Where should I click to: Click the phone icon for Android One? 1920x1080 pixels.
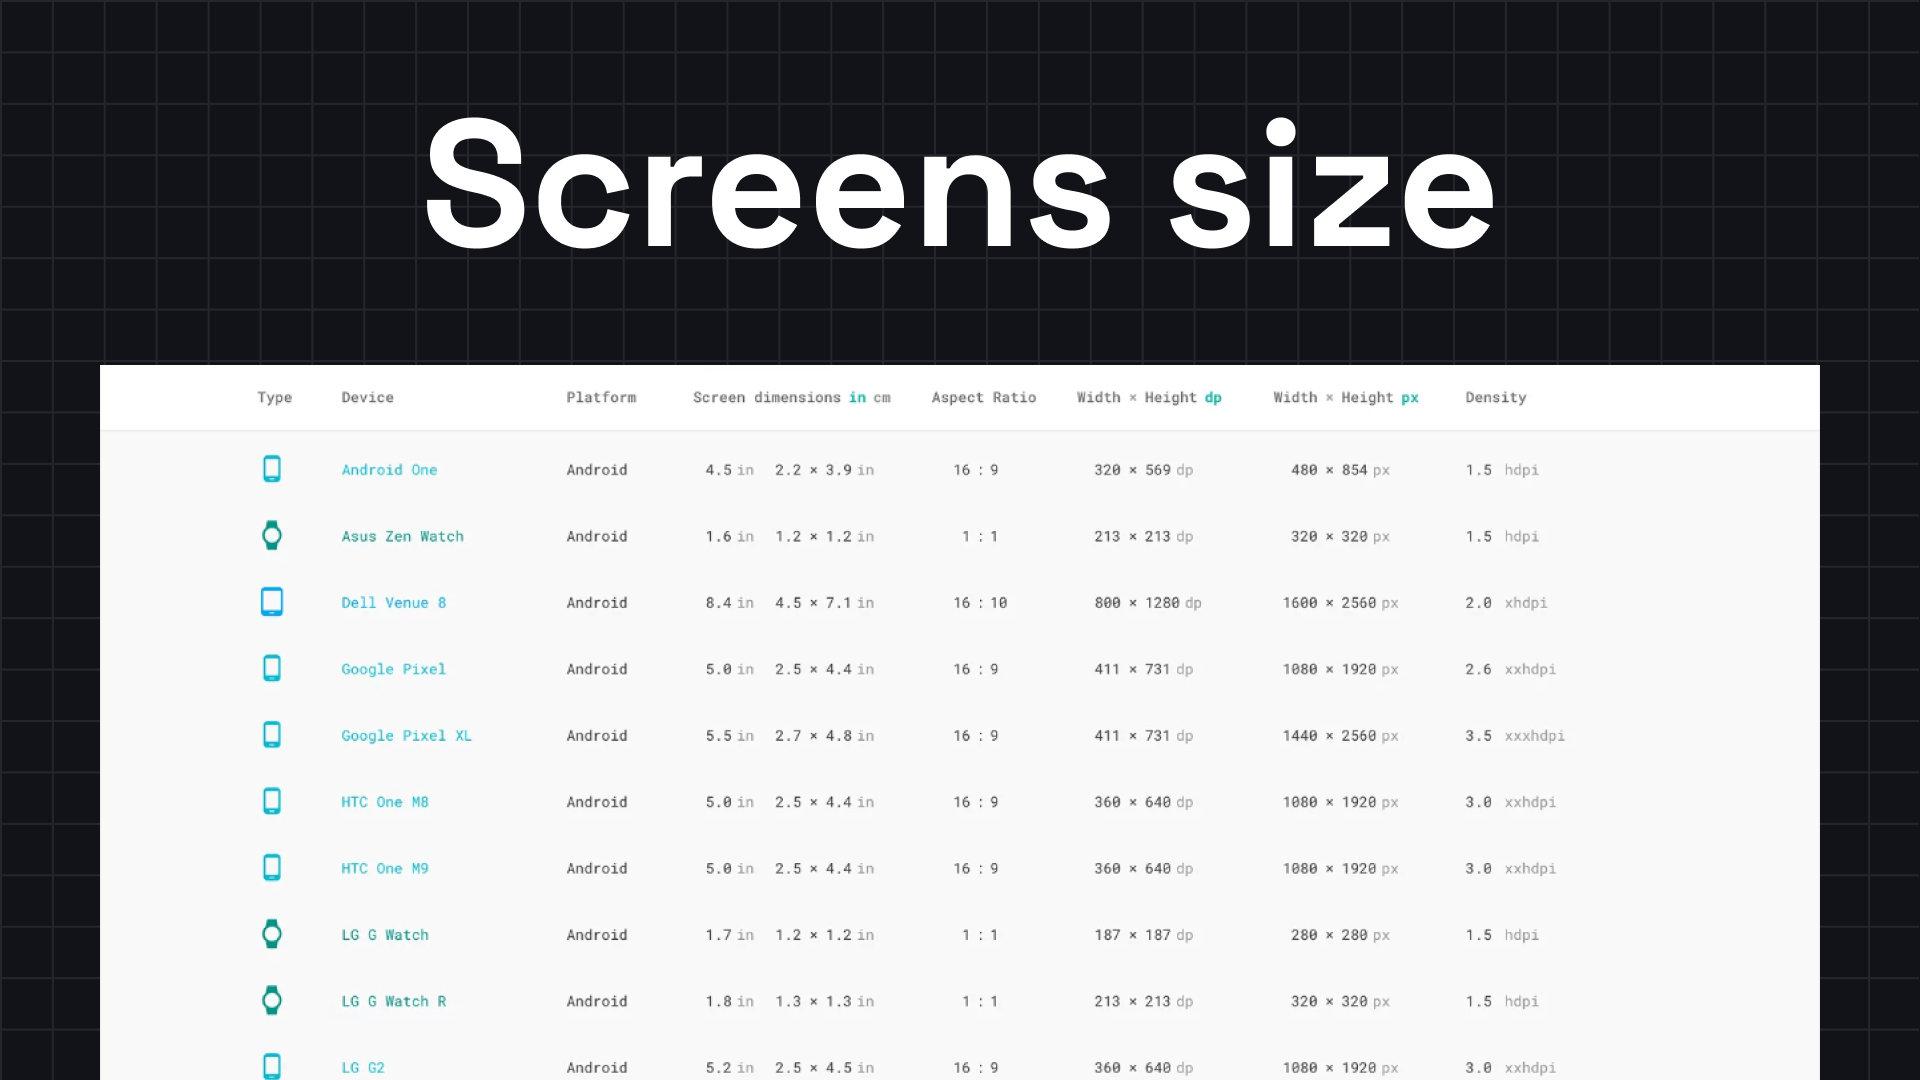pos(271,469)
